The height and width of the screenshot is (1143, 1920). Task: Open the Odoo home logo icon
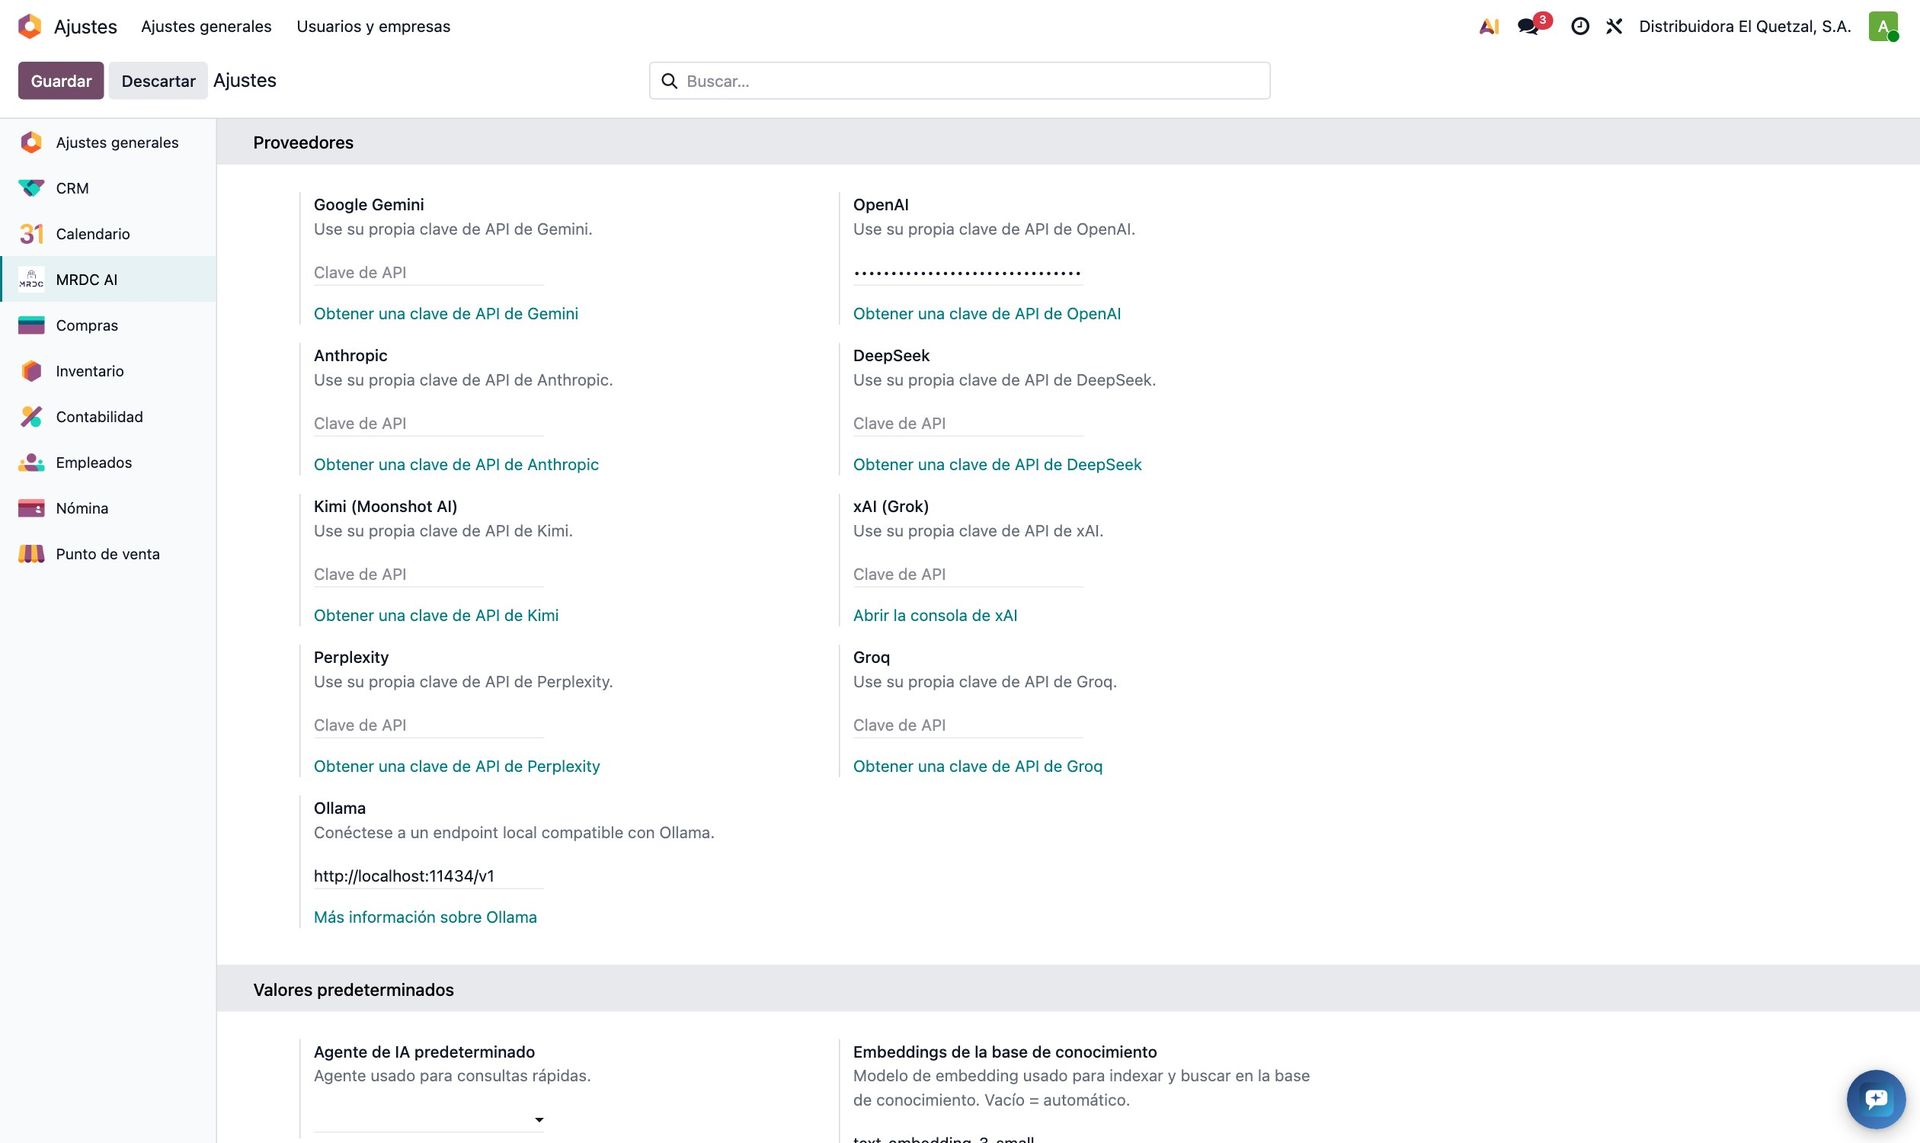tap(30, 26)
